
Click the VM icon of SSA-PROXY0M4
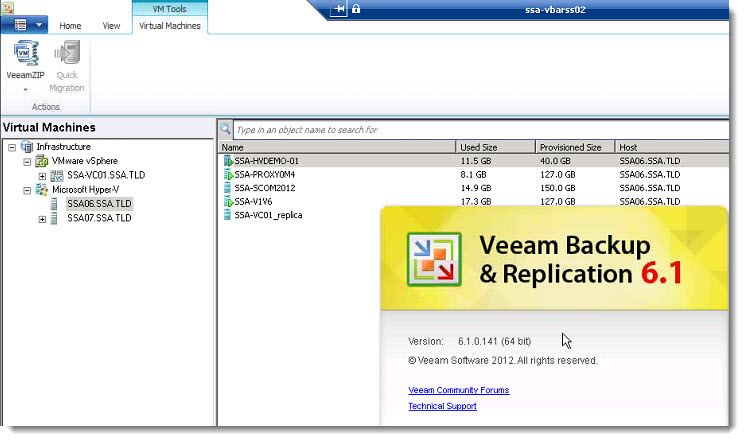click(228, 175)
